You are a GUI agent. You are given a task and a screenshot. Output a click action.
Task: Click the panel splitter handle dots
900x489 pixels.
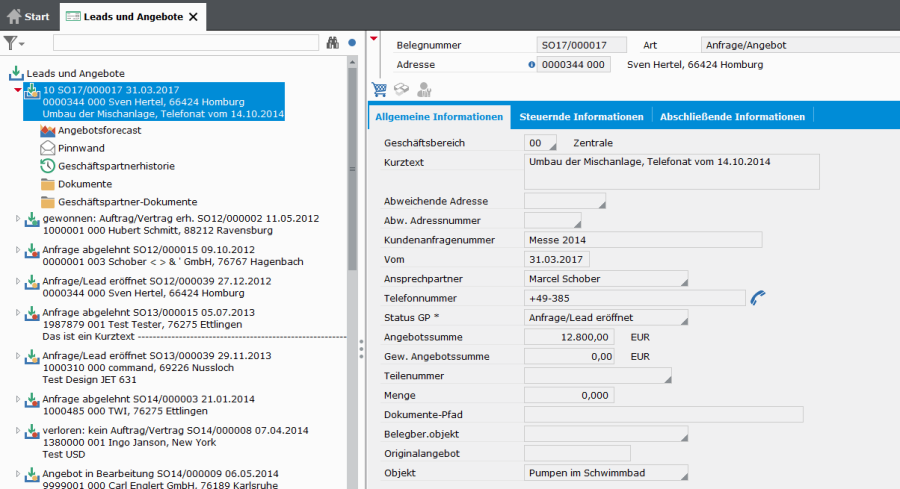click(x=361, y=349)
